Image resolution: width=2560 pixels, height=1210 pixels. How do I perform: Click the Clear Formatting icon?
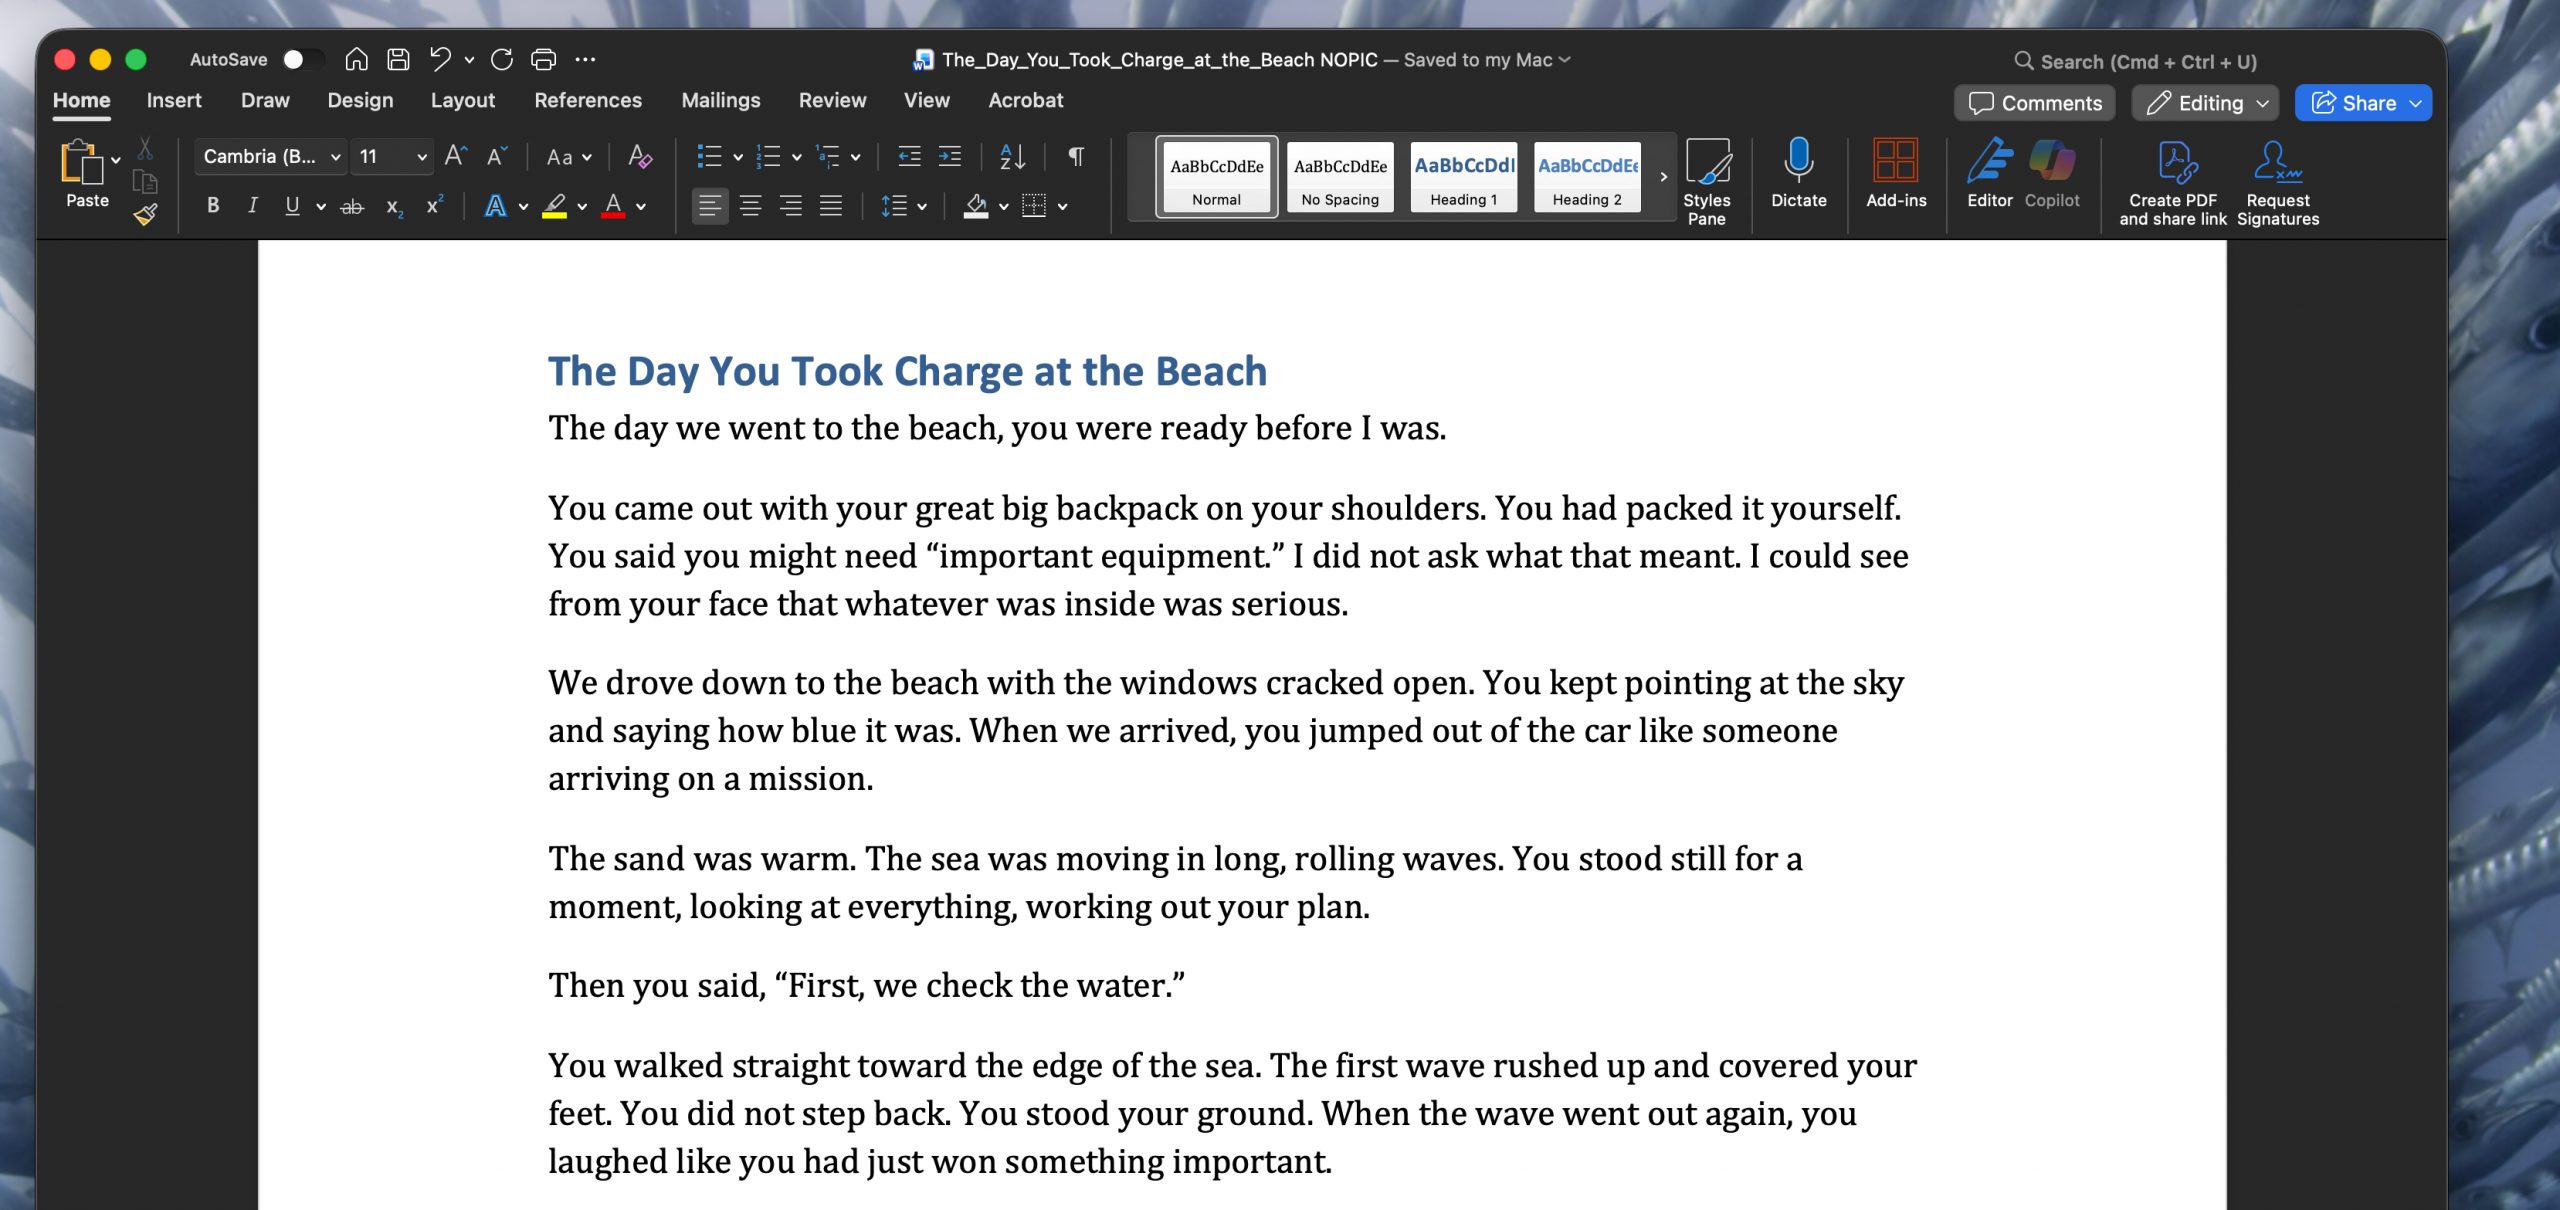click(640, 156)
